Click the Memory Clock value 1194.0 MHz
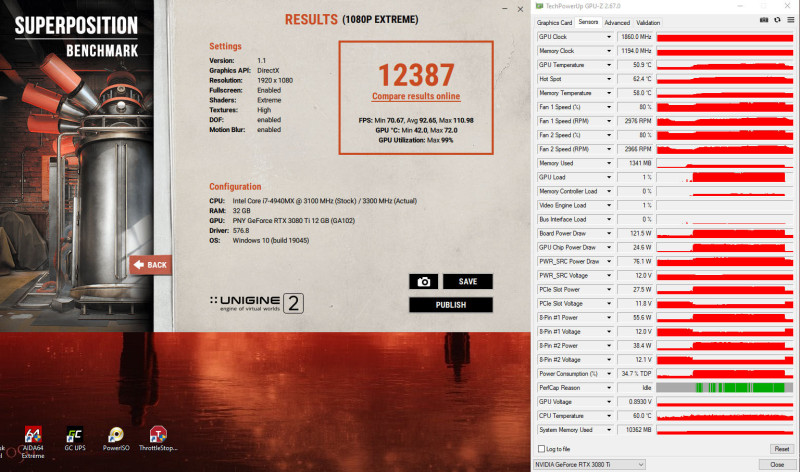Screen dimensions: 800x472 [x=635, y=51]
